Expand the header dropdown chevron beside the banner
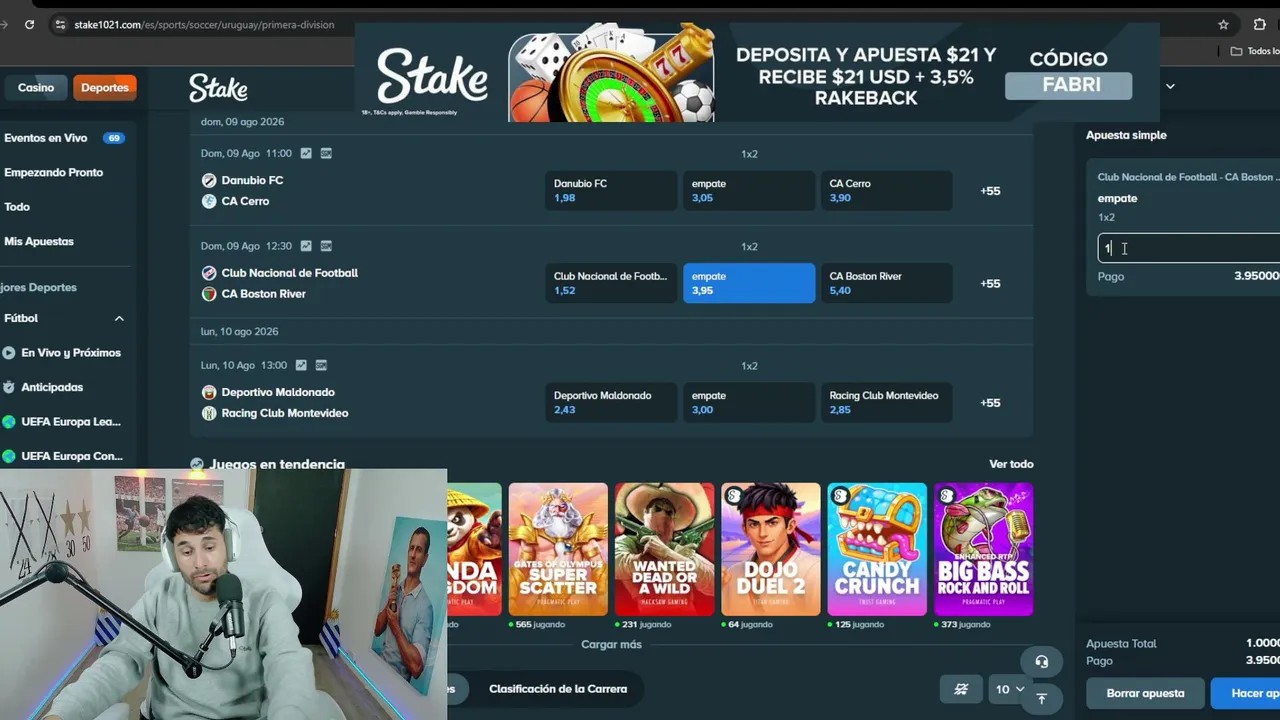 click(1170, 87)
